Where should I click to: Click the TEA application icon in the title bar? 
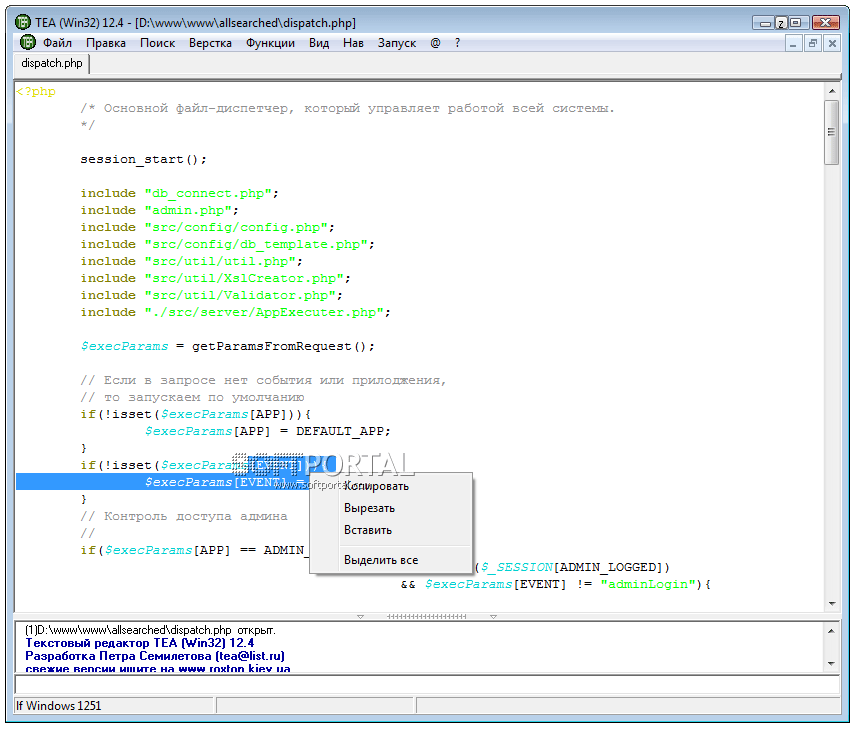pyautogui.click(x=23, y=22)
